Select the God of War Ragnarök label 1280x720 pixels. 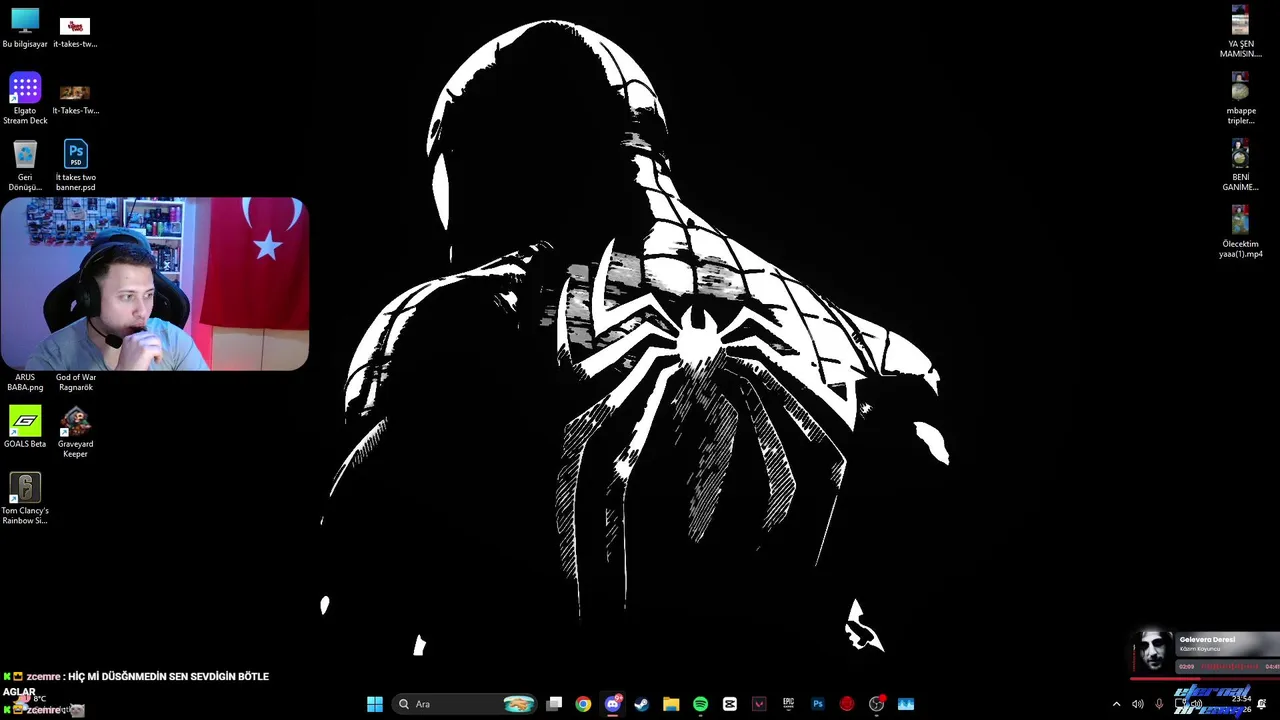75,382
